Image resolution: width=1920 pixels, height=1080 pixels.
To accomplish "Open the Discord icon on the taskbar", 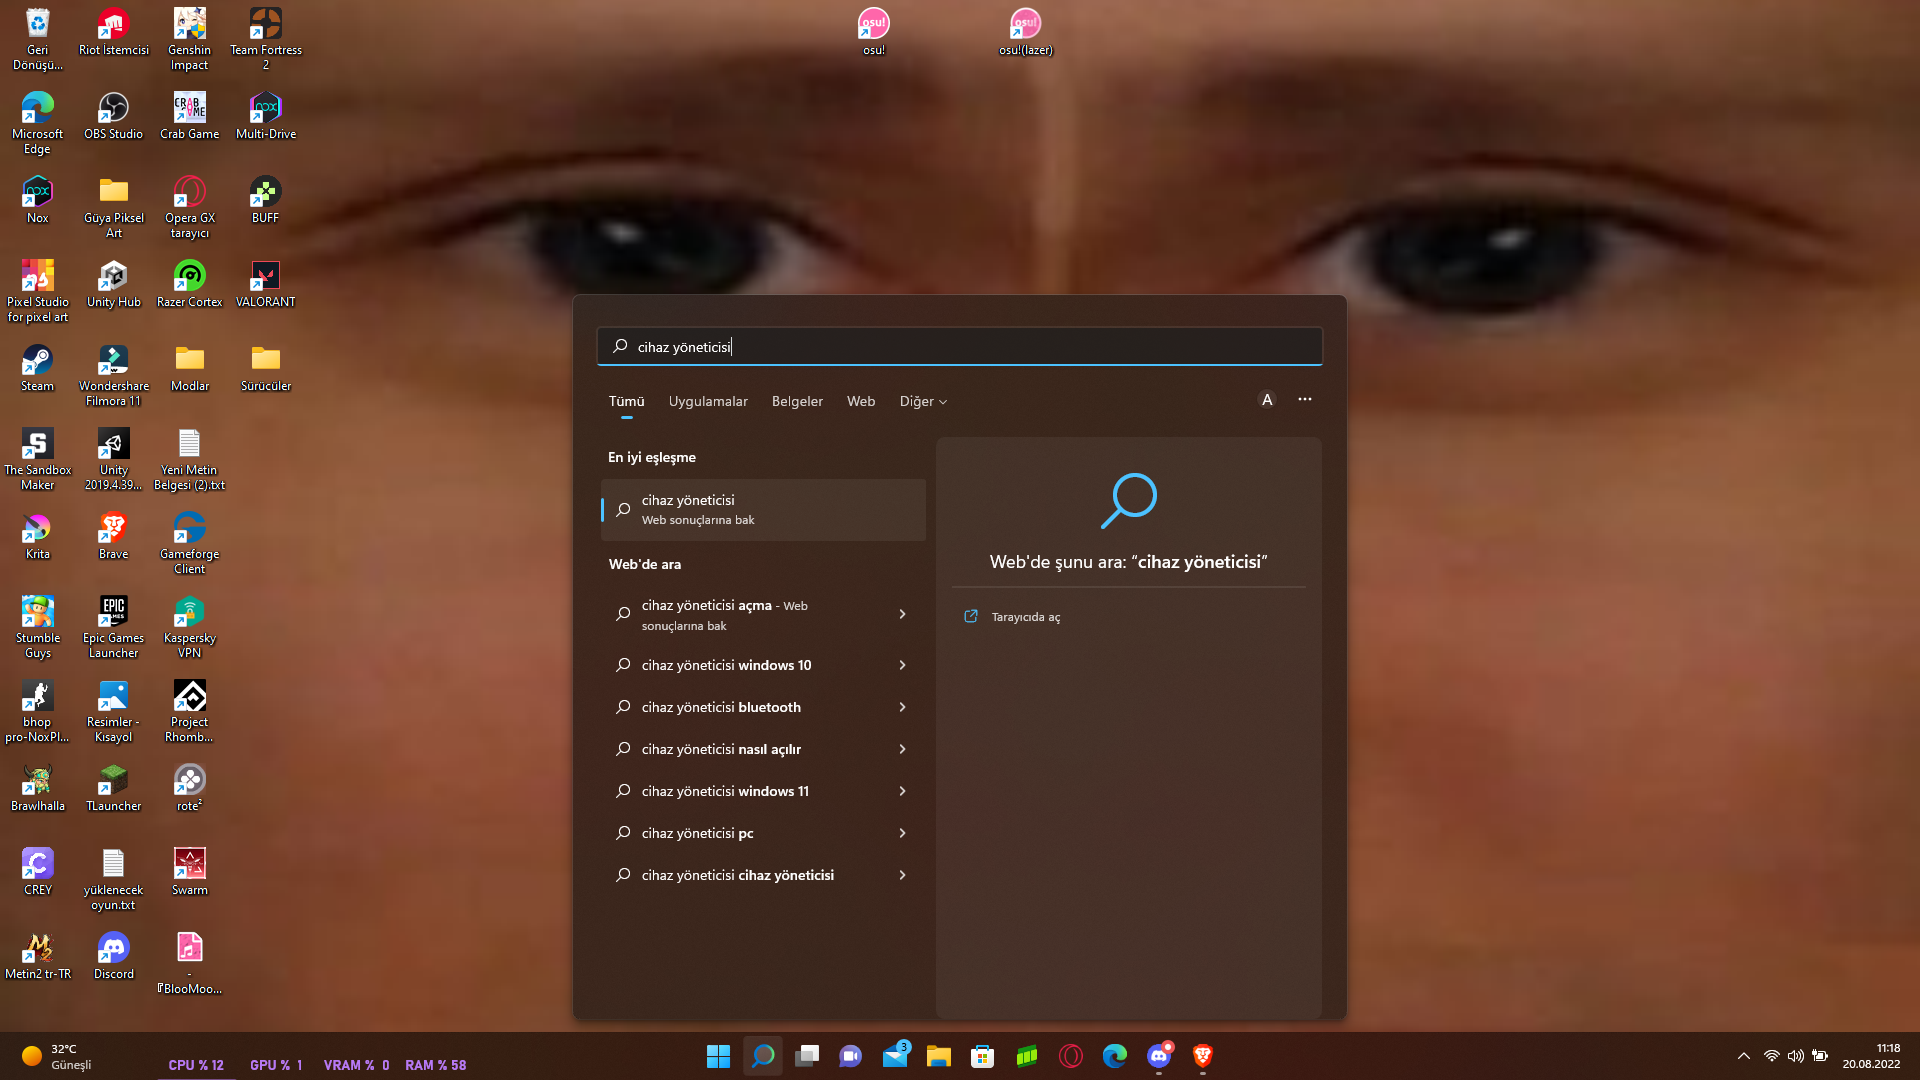I will (x=1159, y=1056).
